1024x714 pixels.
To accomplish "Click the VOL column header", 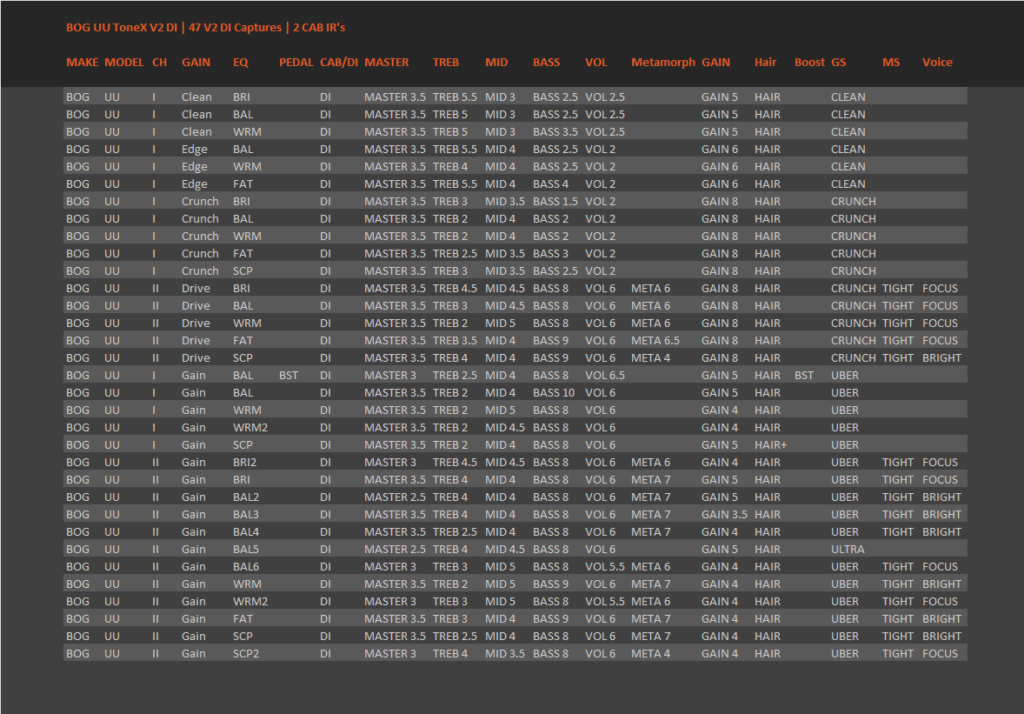I will point(596,62).
